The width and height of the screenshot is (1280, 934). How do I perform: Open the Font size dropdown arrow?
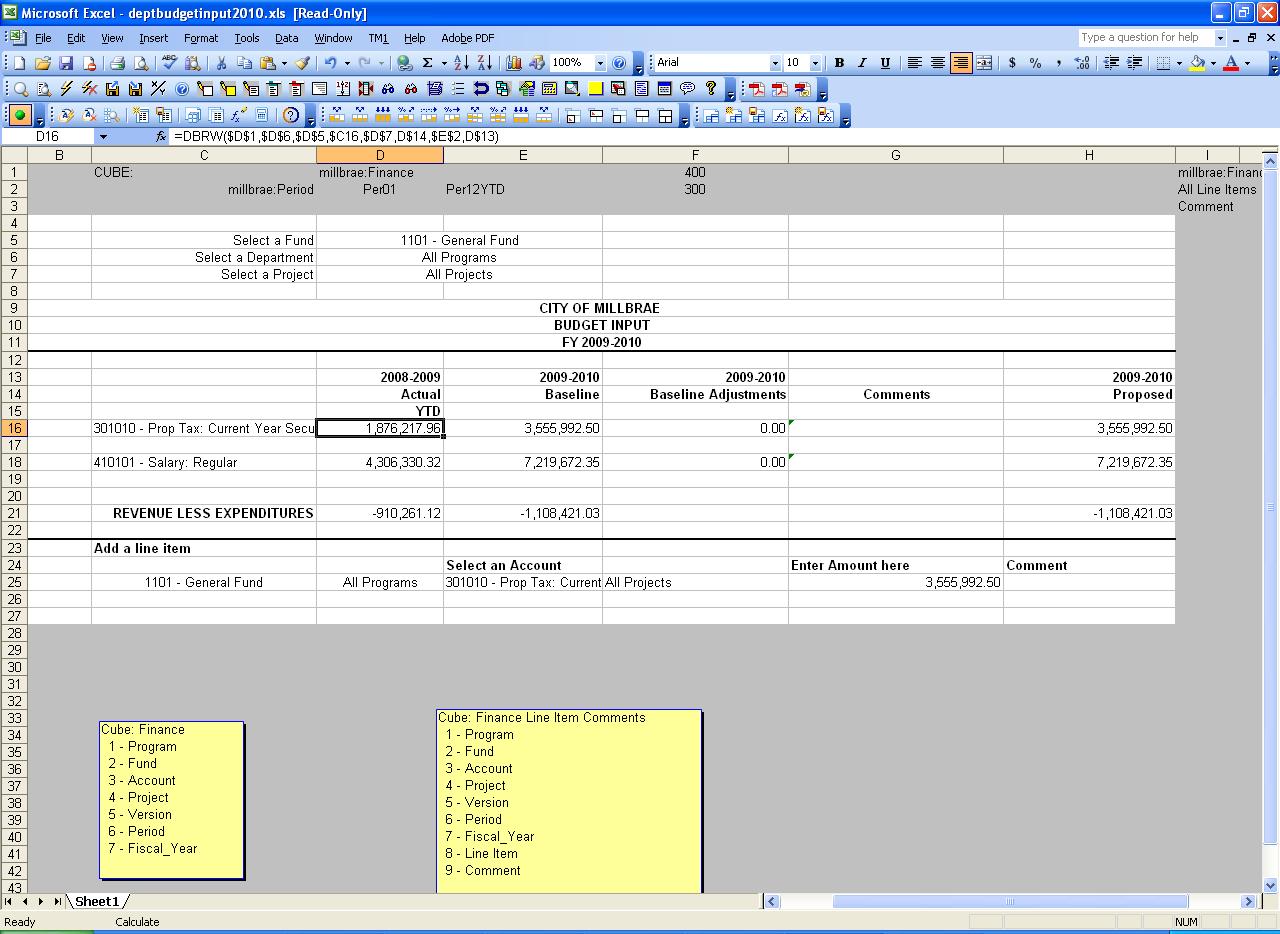[815, 63]
